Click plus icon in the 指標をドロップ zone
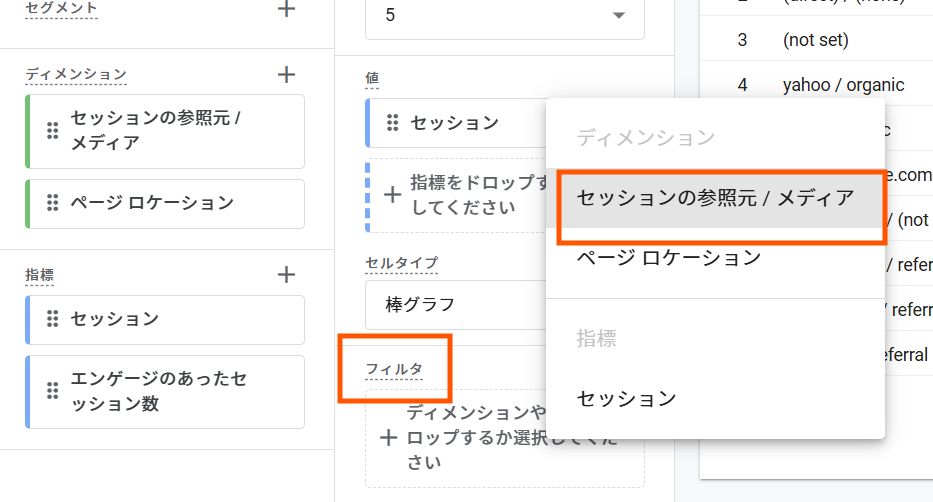The image size is (933, 502). (x=392, y=194)
